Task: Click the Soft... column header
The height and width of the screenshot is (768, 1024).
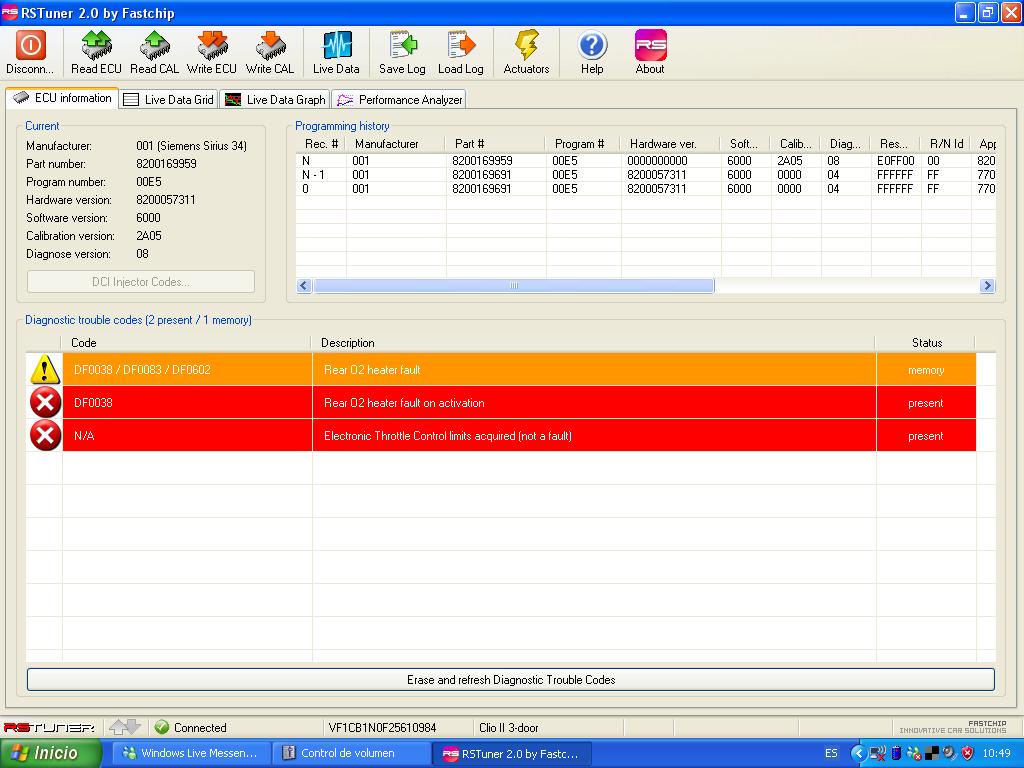Action: 744,144
